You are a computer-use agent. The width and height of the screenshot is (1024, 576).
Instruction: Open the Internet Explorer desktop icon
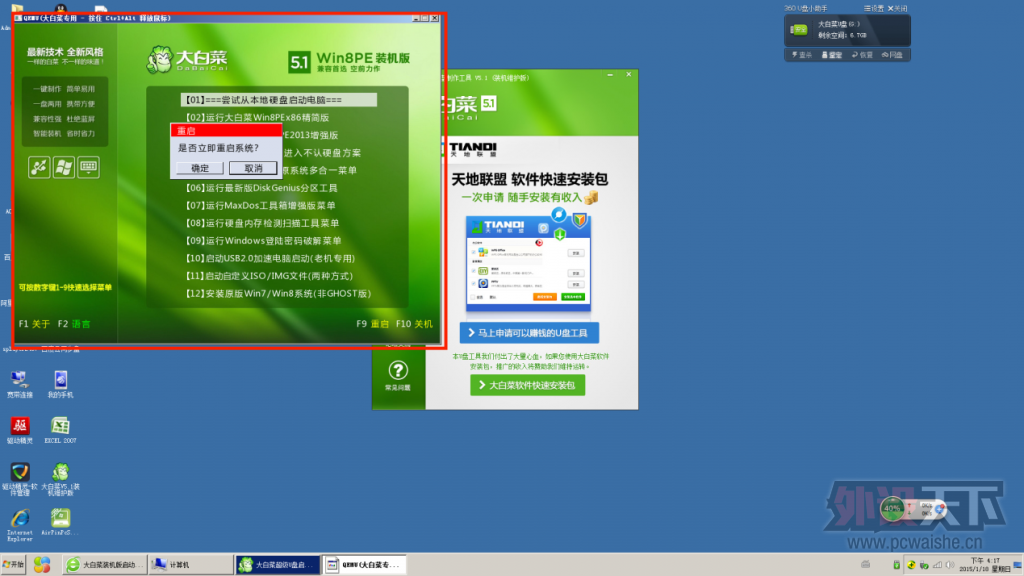tap(20, 525)
